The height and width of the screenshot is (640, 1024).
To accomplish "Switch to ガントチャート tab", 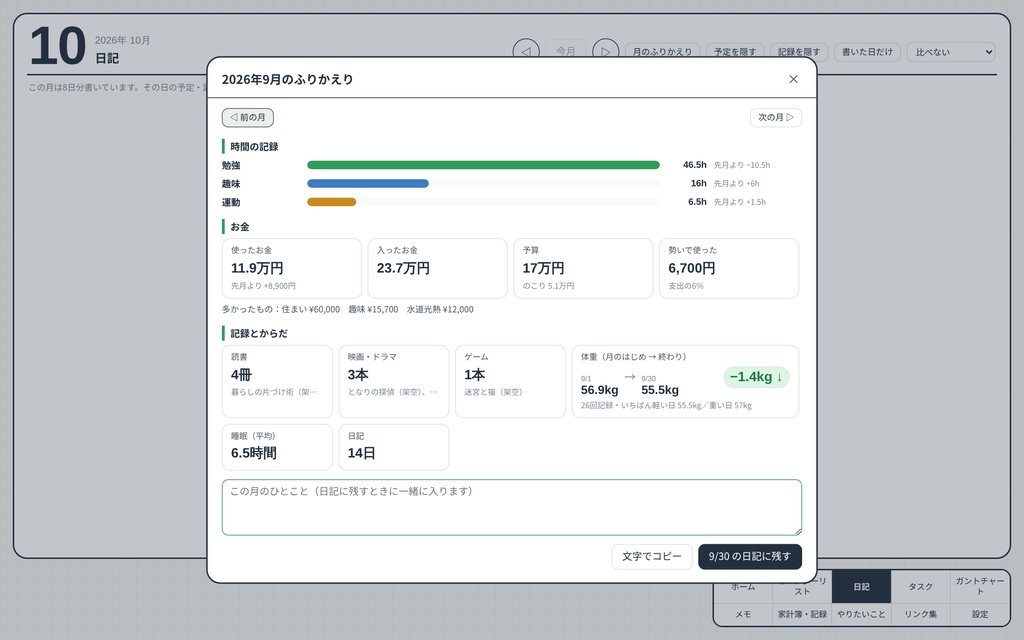I will 980,586.
